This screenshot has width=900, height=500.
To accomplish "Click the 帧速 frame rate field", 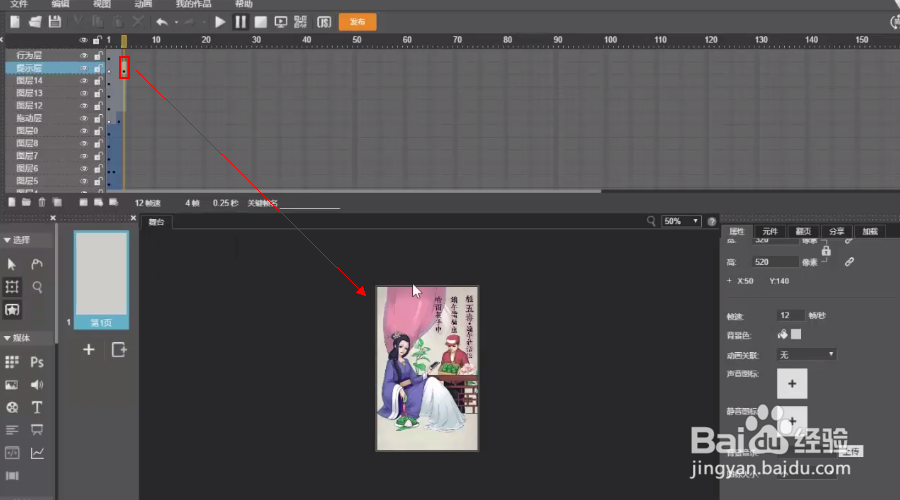I will [790, 315].
